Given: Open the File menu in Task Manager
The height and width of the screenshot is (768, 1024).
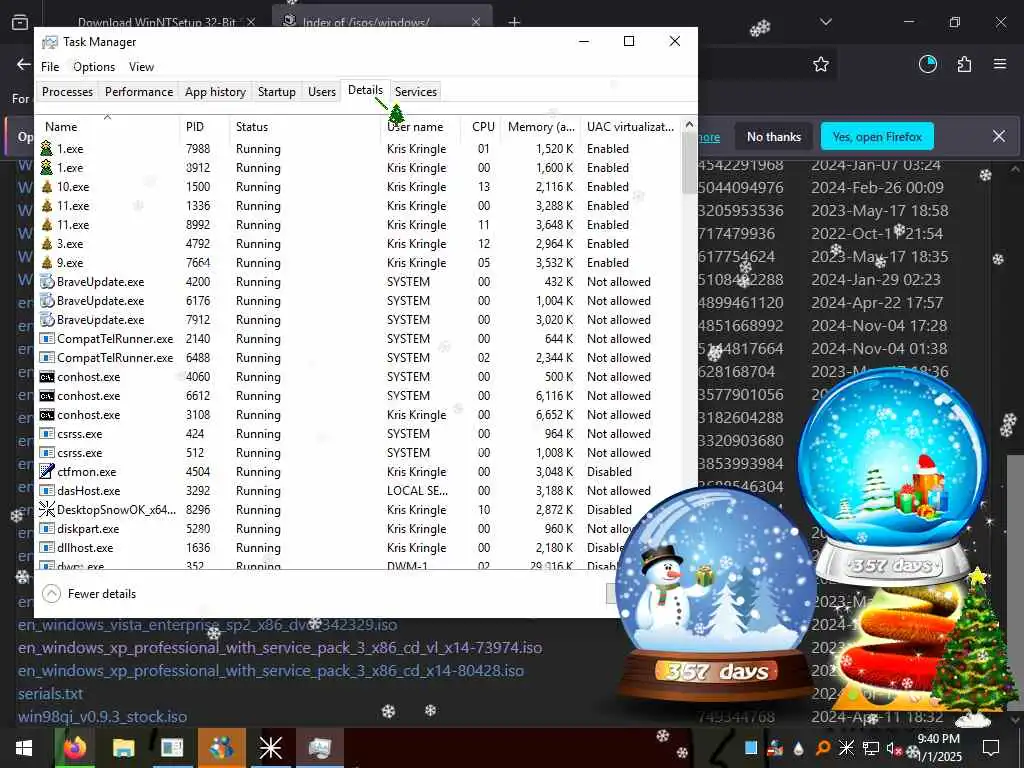Looking at the screenshot, I should tap(50, 67).
